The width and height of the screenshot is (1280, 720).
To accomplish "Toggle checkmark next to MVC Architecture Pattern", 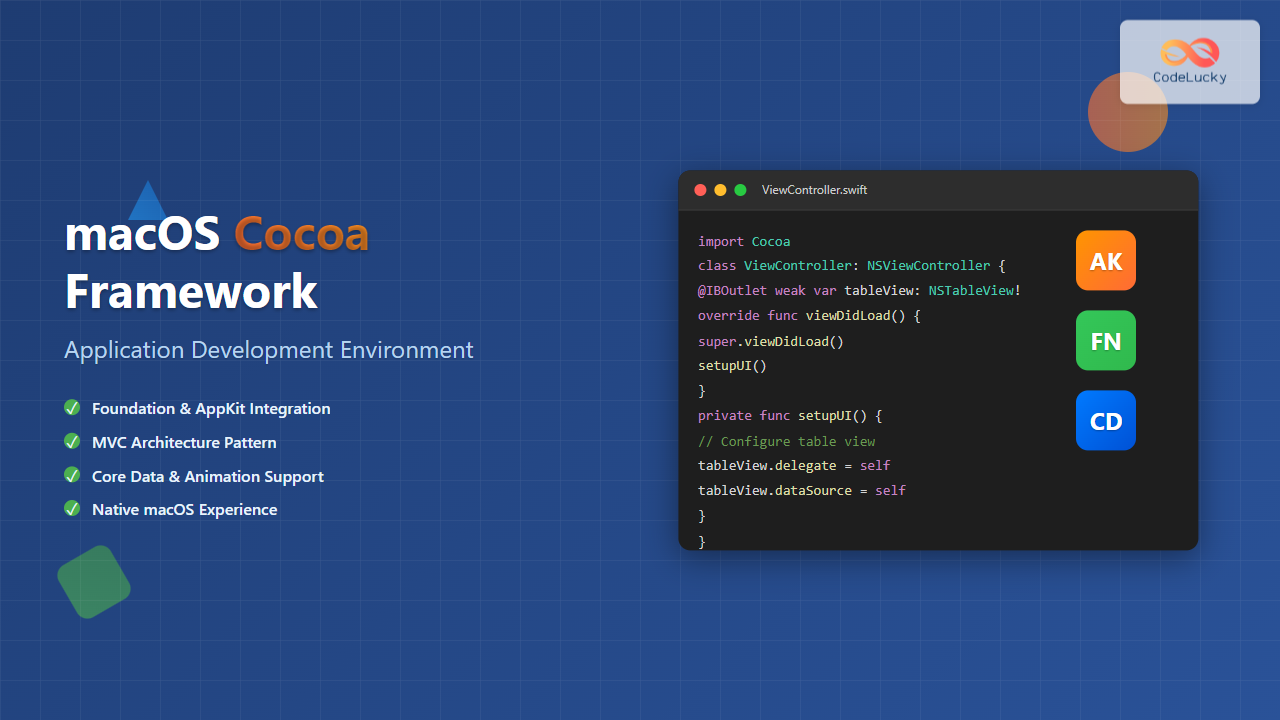I will coord(72,441).
